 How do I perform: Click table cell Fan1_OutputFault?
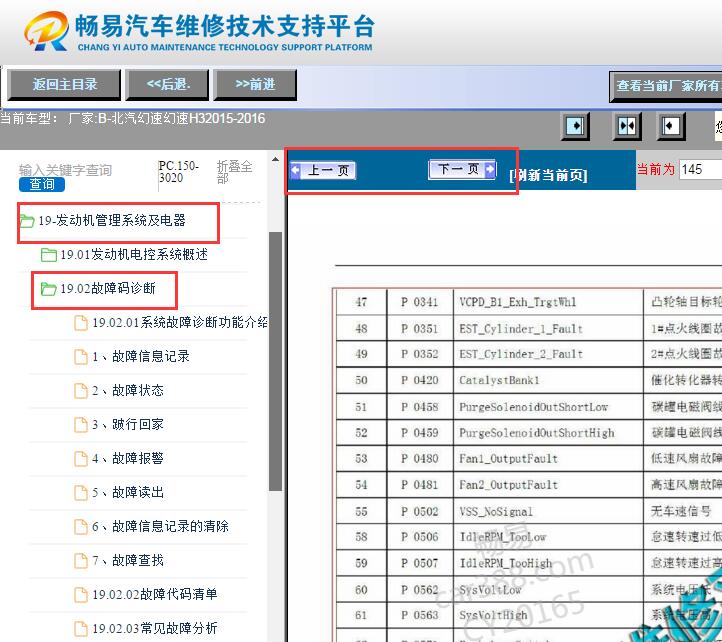click(x=548, y=459)
